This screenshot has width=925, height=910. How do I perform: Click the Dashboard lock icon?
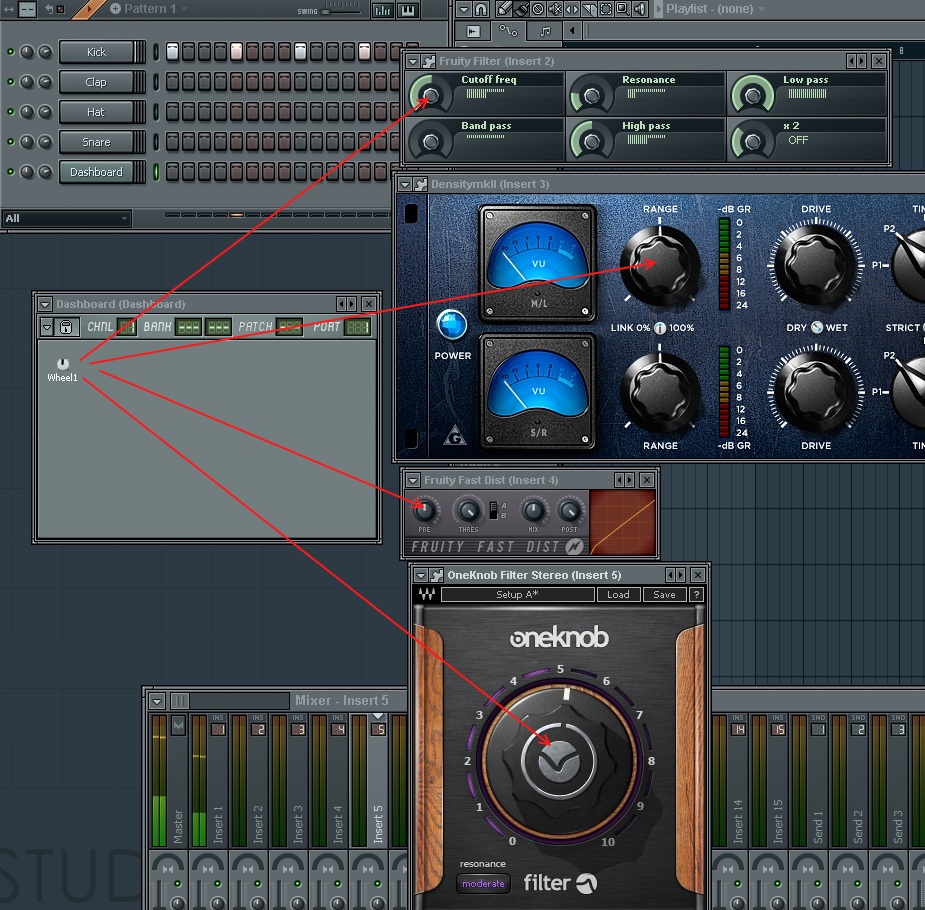coord(67,327)
